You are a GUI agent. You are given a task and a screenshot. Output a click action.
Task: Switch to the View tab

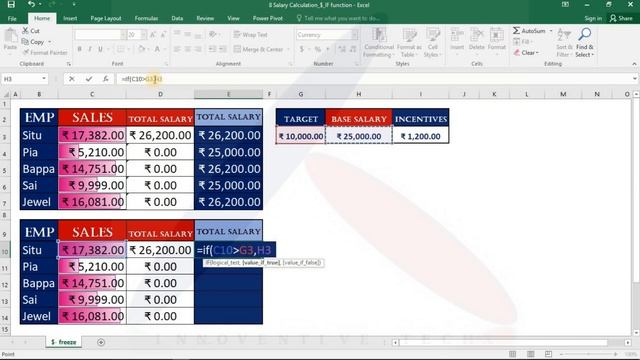coord(233,18)
